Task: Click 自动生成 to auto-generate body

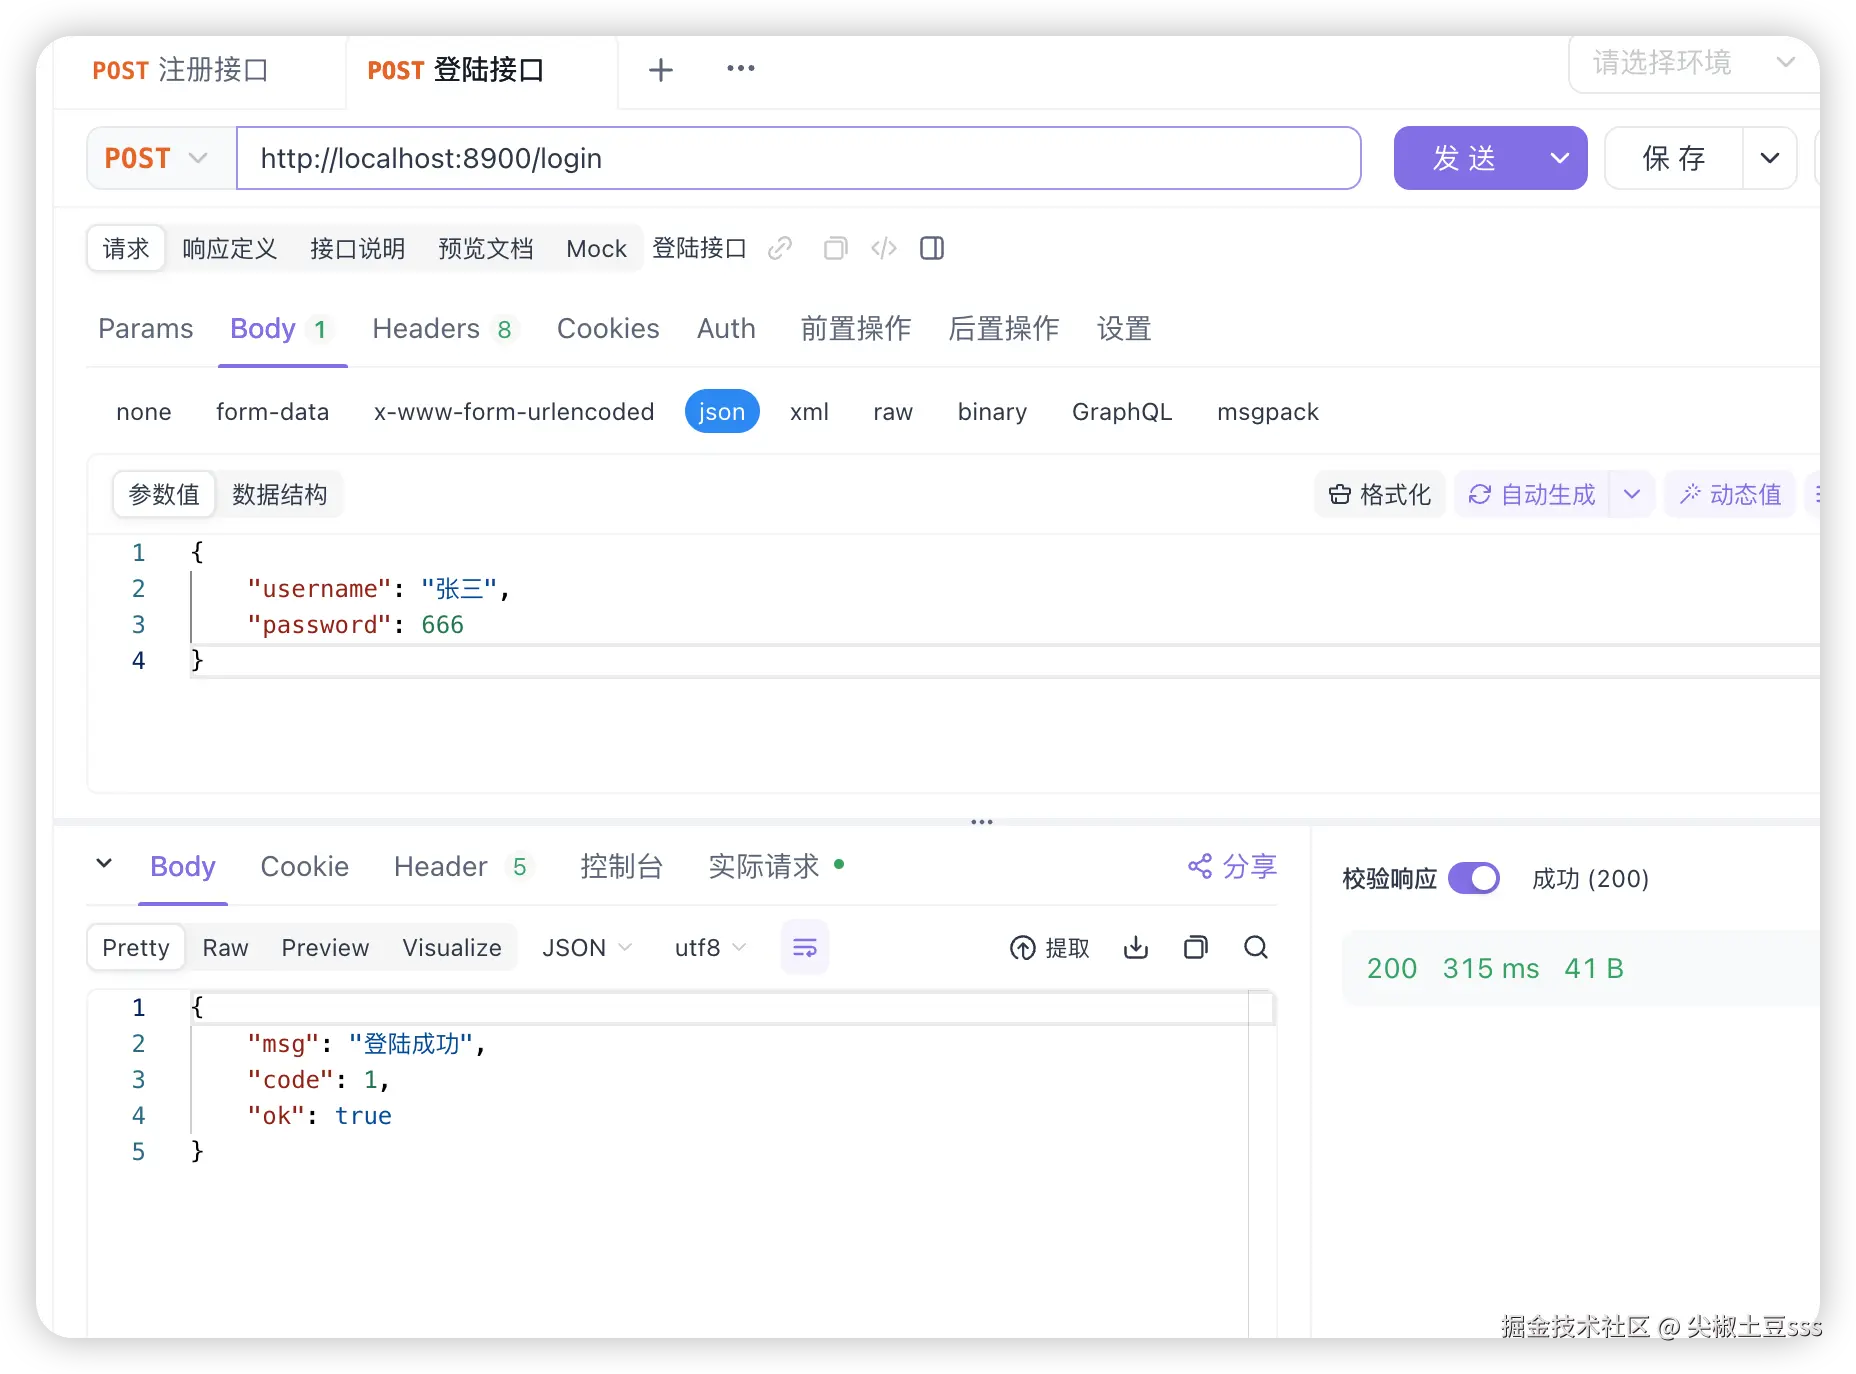Action: tap(1532, 495)
